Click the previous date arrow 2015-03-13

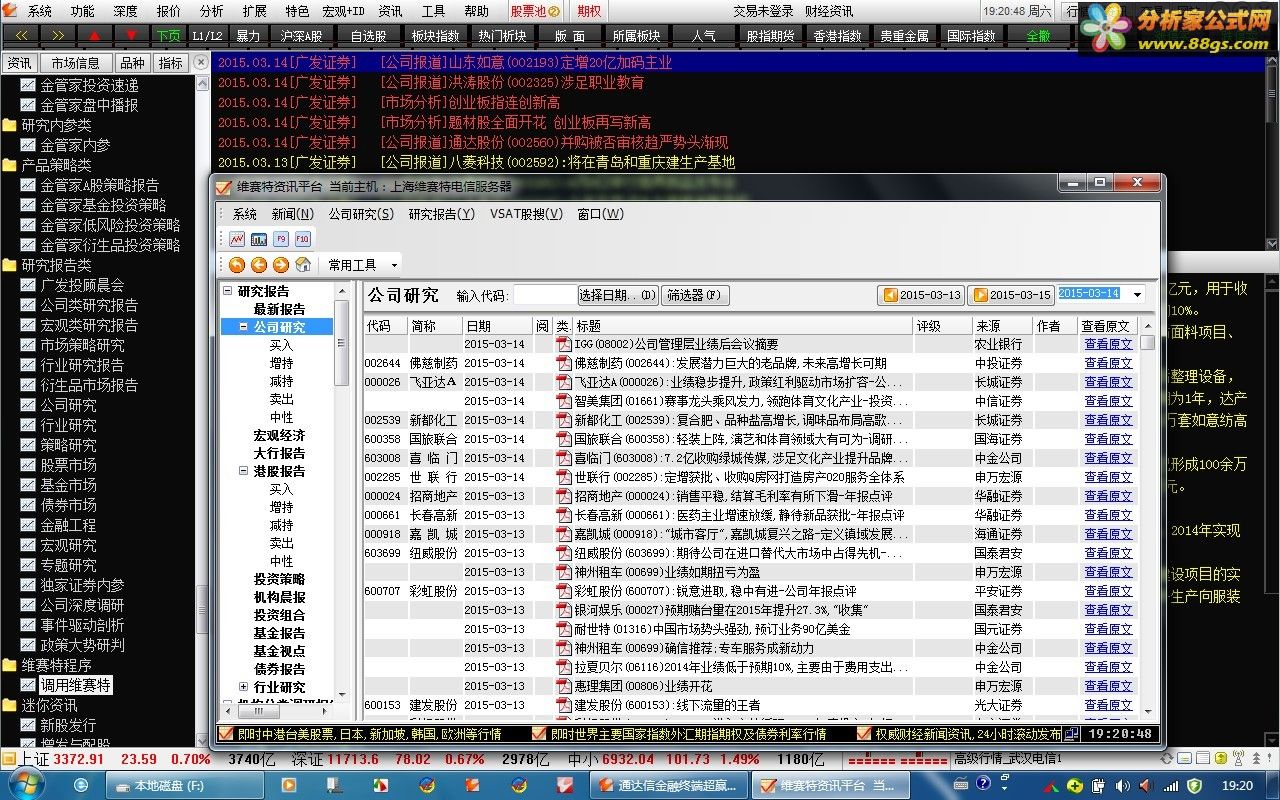click(x=921, y=295)
